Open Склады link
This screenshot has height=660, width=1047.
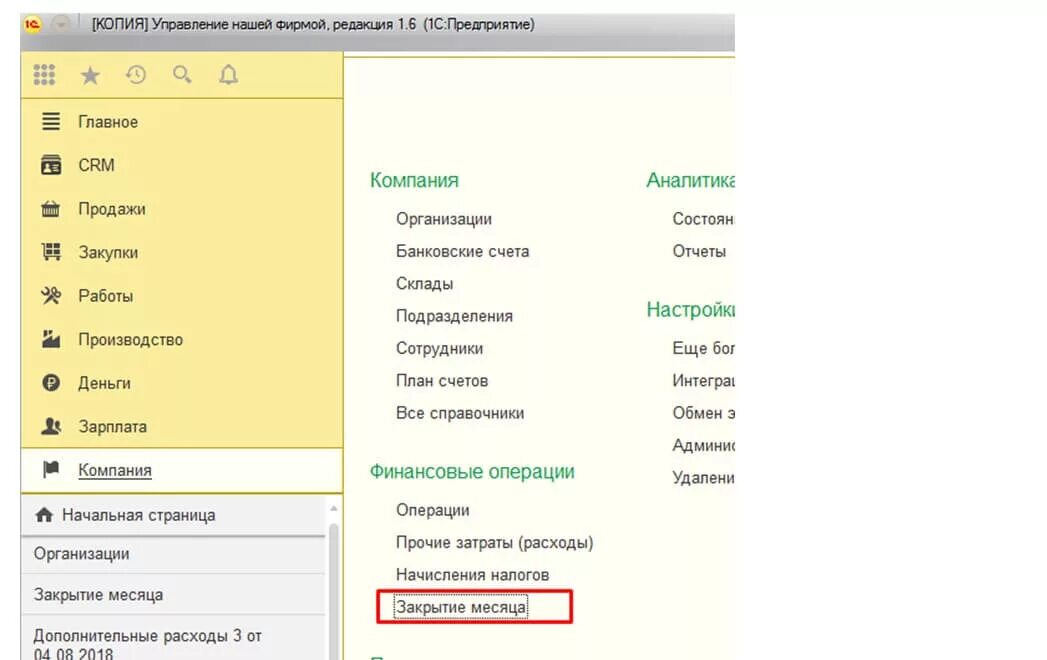[424, 284]
